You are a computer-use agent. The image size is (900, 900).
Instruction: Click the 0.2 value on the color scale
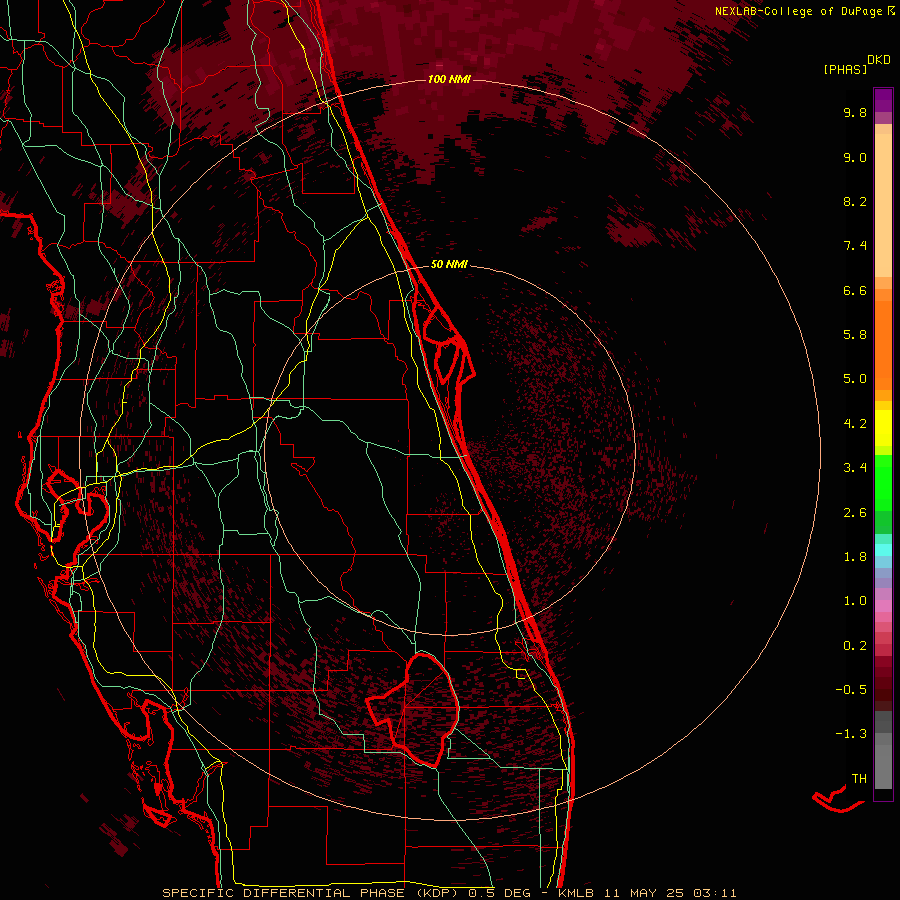click(855, 646)
